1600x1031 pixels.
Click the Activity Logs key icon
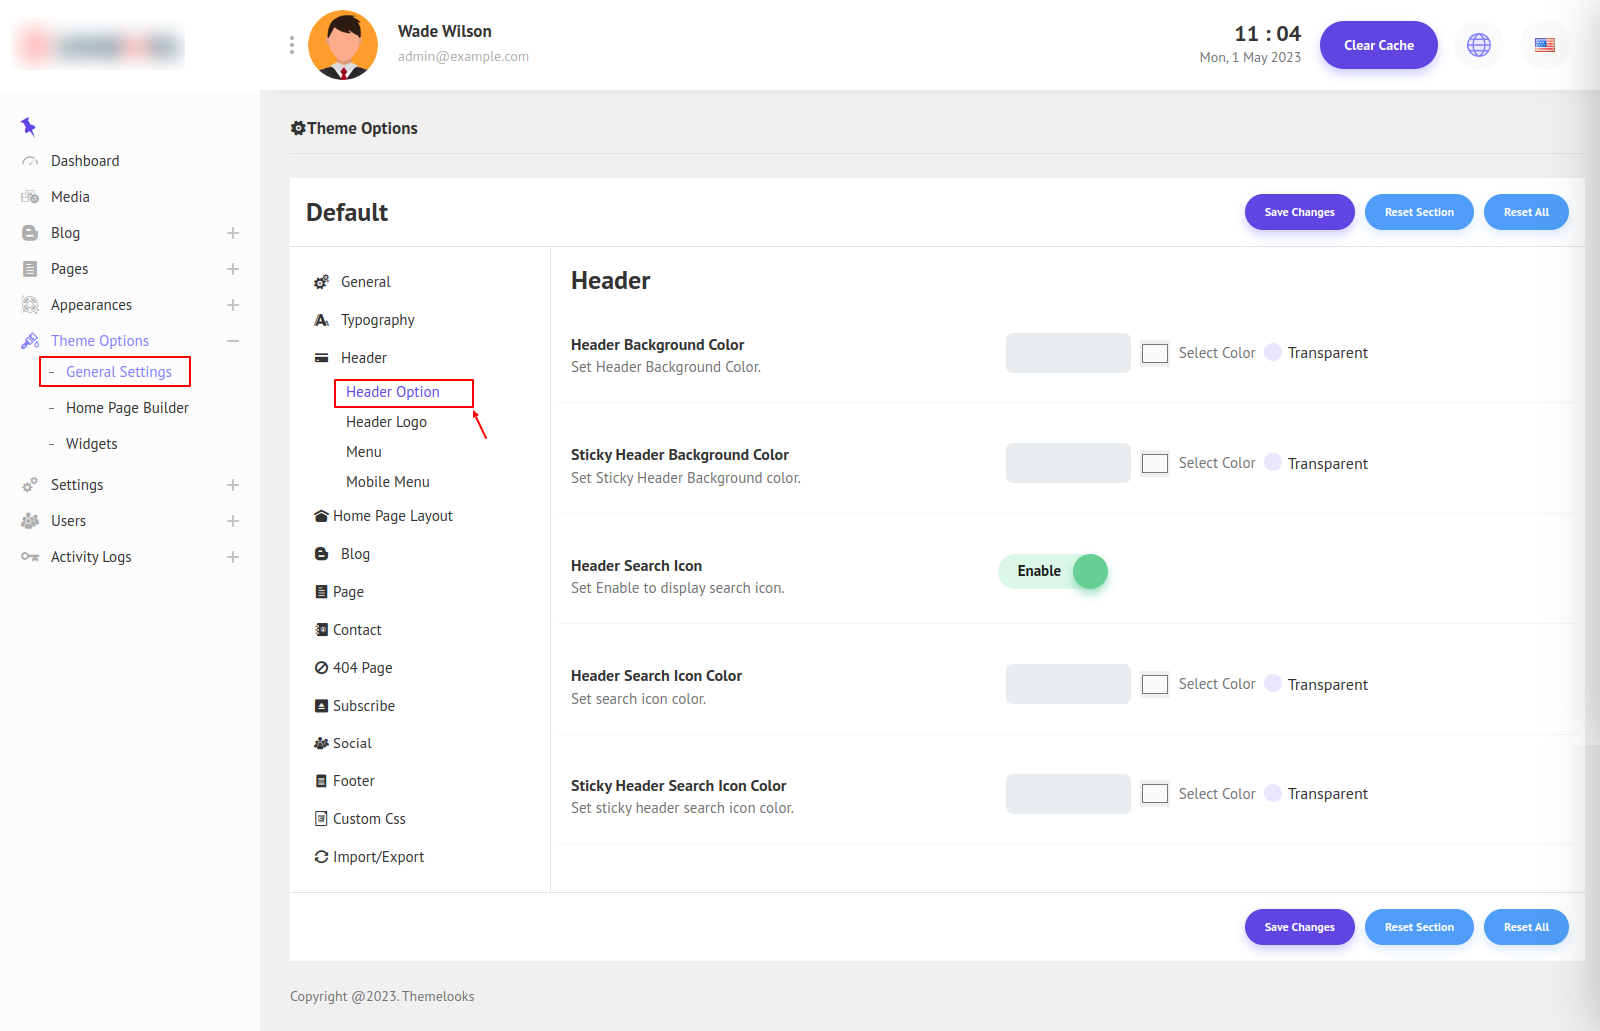tap(30, 557)
